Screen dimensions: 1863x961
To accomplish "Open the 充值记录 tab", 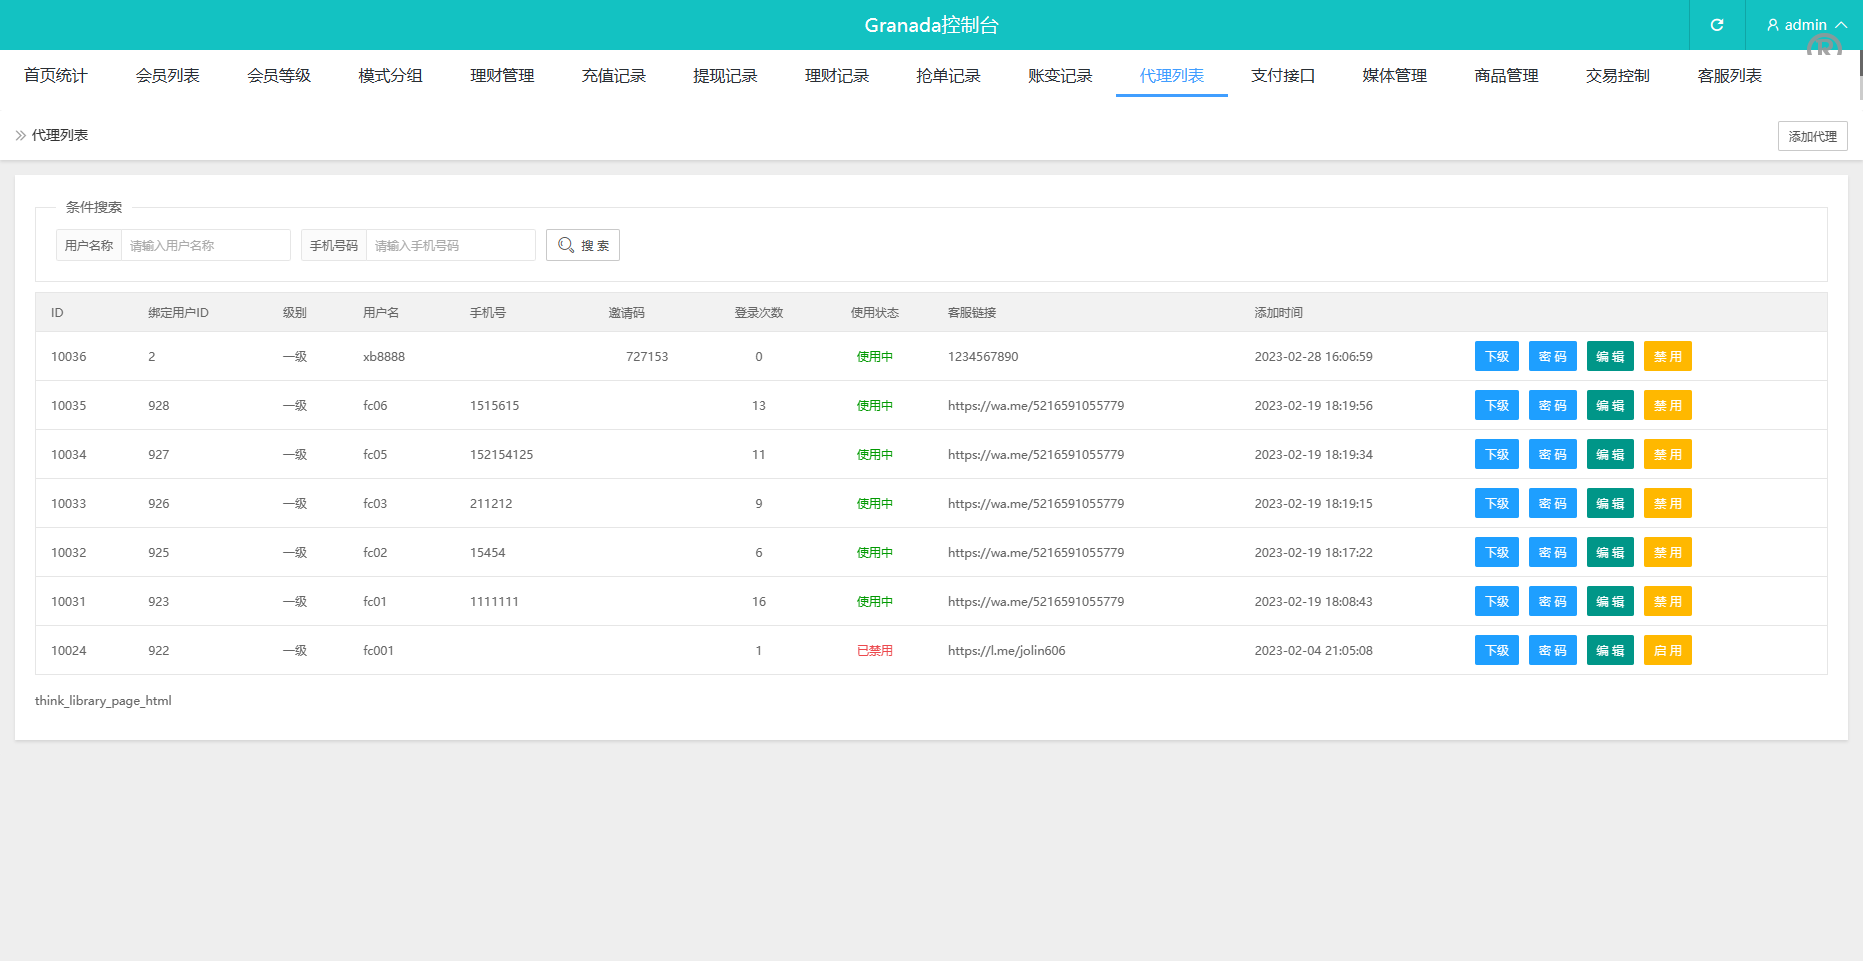I will 613,76.
